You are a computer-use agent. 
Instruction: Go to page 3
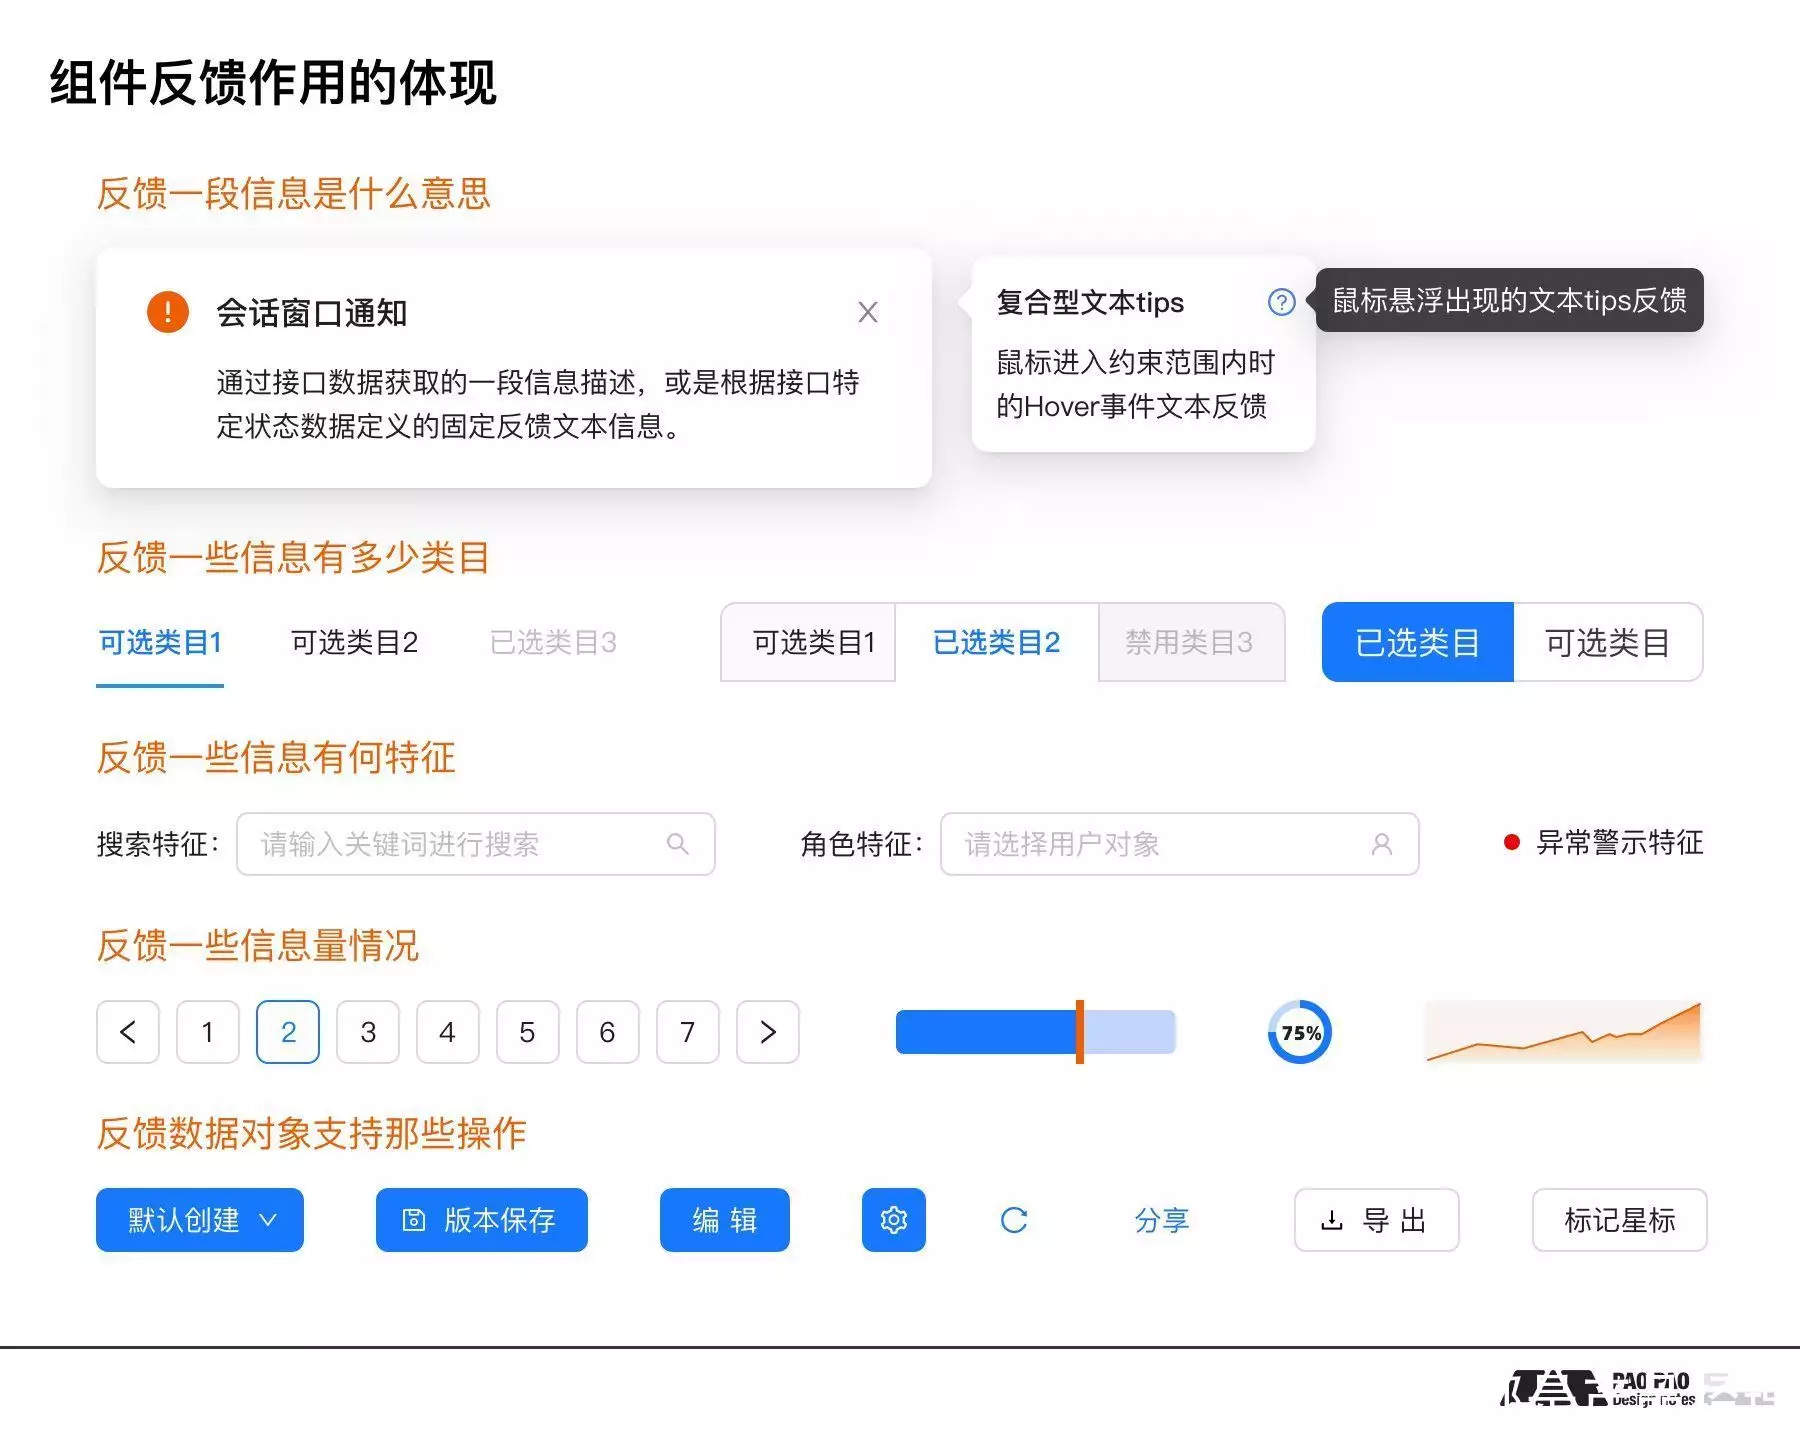[x=368, y=1032]
